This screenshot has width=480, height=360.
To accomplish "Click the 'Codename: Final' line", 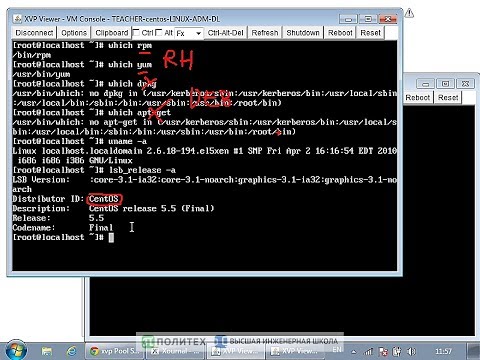I will tap(63, 228).
